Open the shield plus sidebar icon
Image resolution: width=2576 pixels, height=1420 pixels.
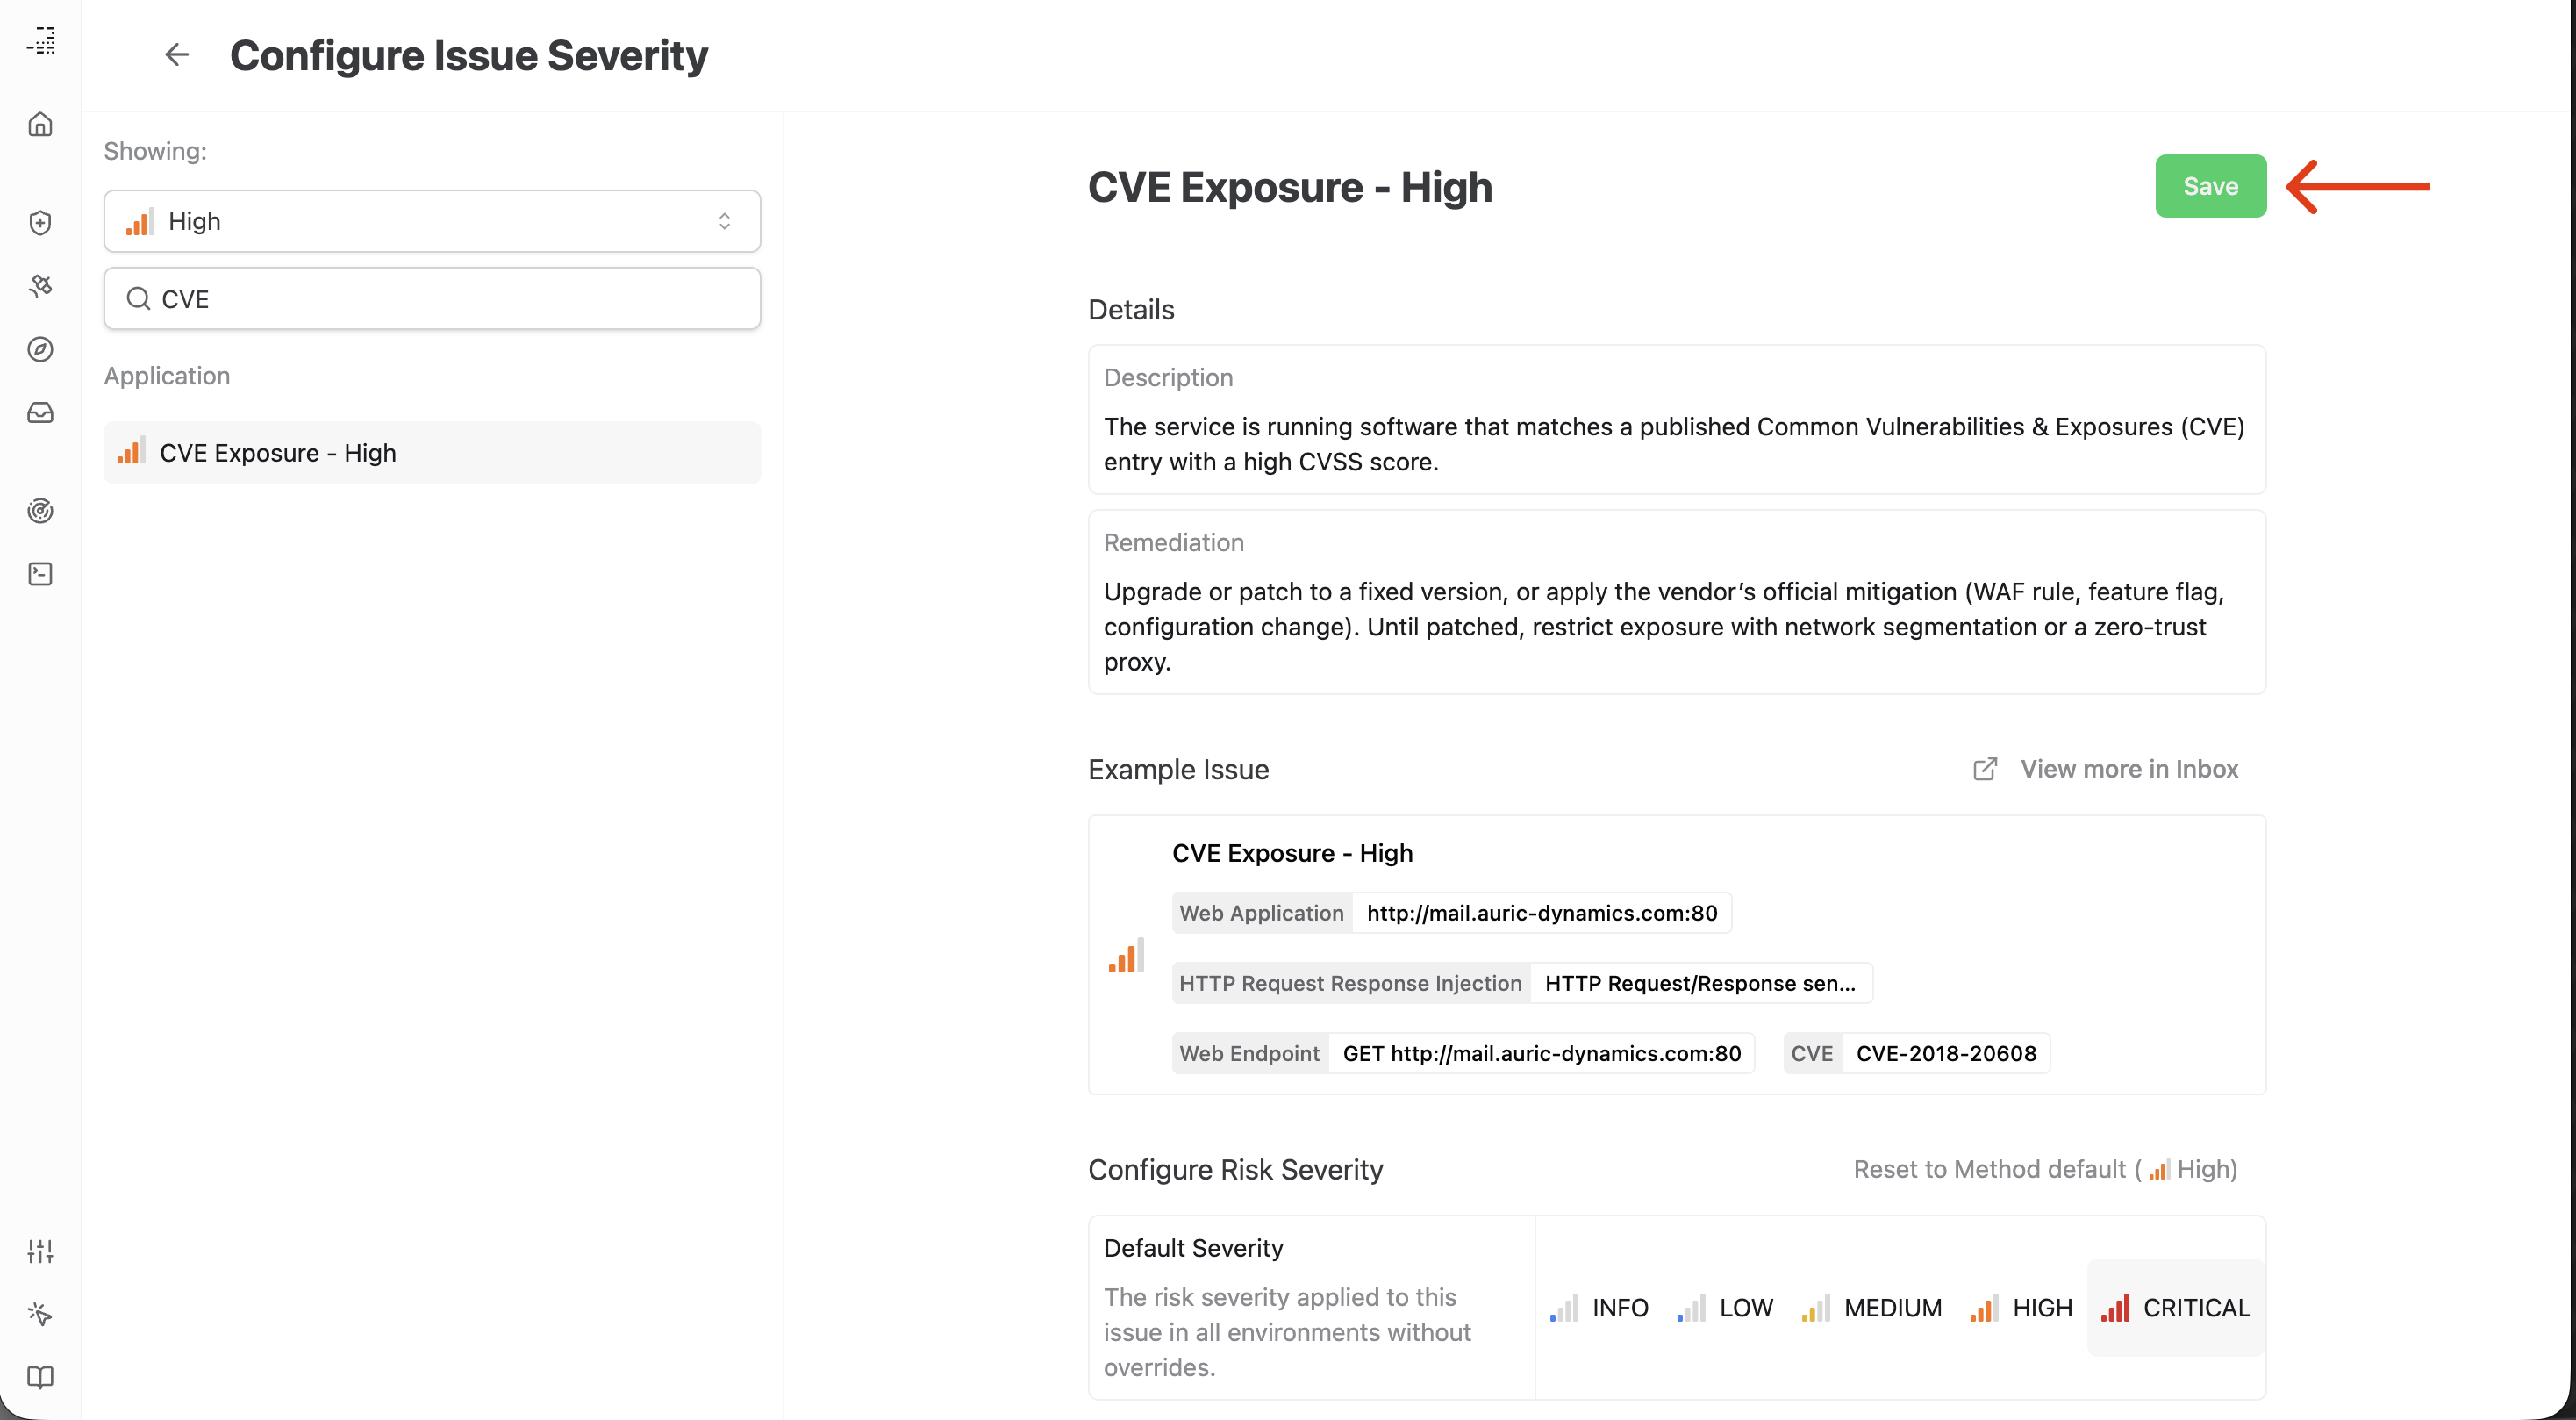40,223
